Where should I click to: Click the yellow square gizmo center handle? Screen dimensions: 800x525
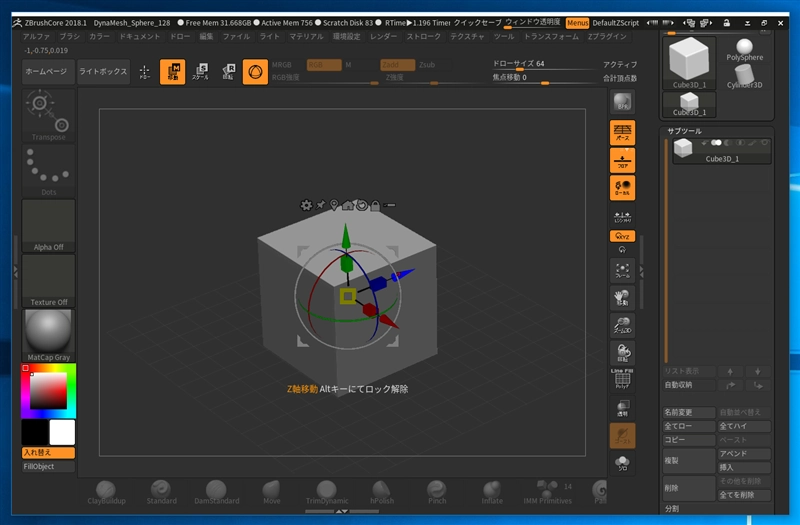pyautogui.click(x=348, y=296)
